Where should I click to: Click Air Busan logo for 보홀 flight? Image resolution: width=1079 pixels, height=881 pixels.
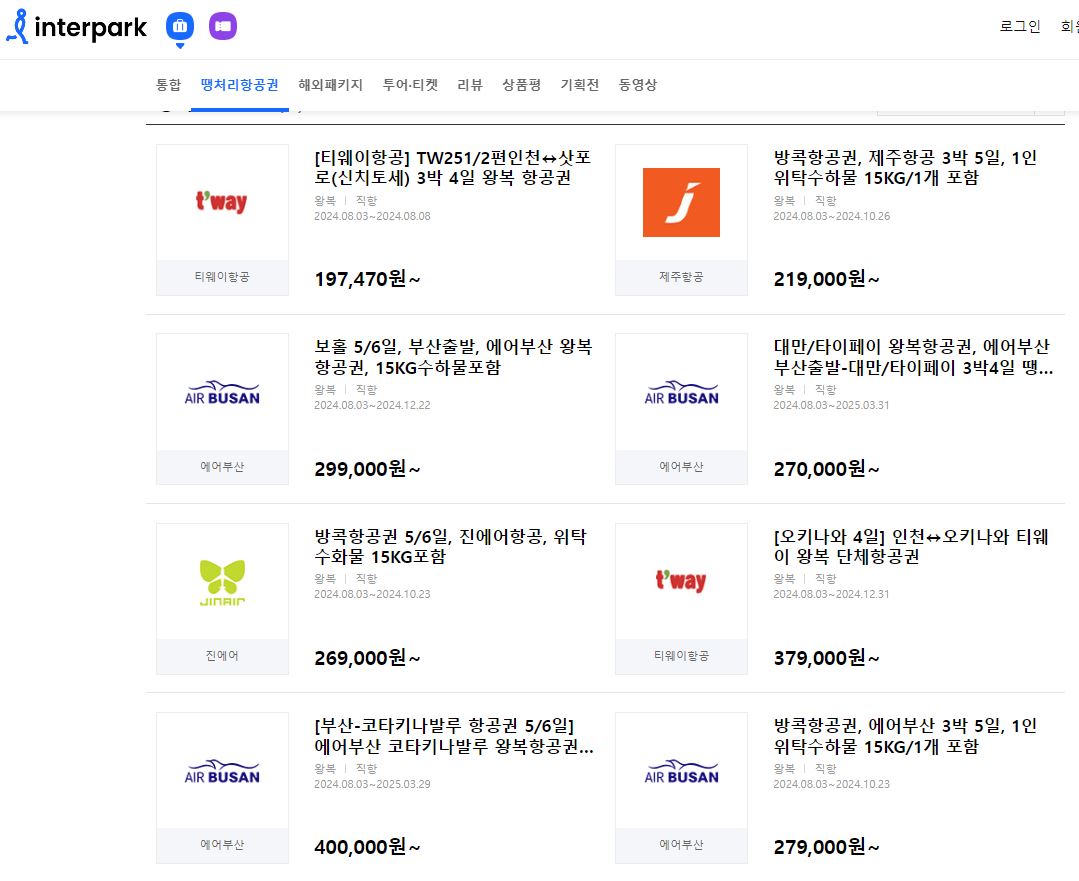[x=222, y=392]
